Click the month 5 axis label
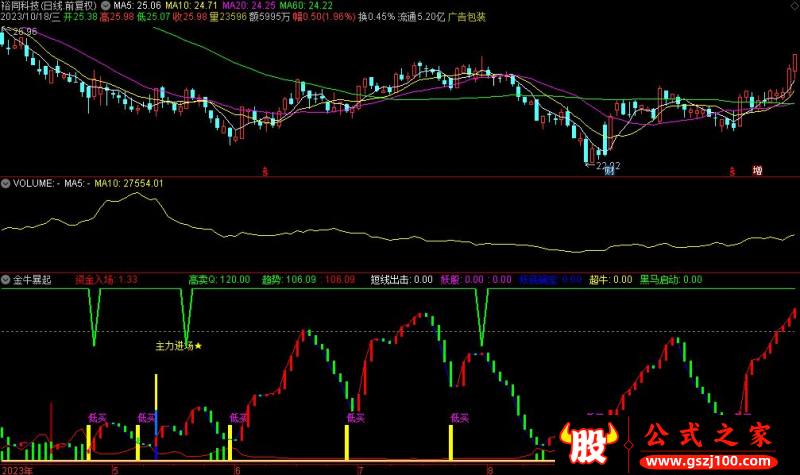 tap(115, 470)
